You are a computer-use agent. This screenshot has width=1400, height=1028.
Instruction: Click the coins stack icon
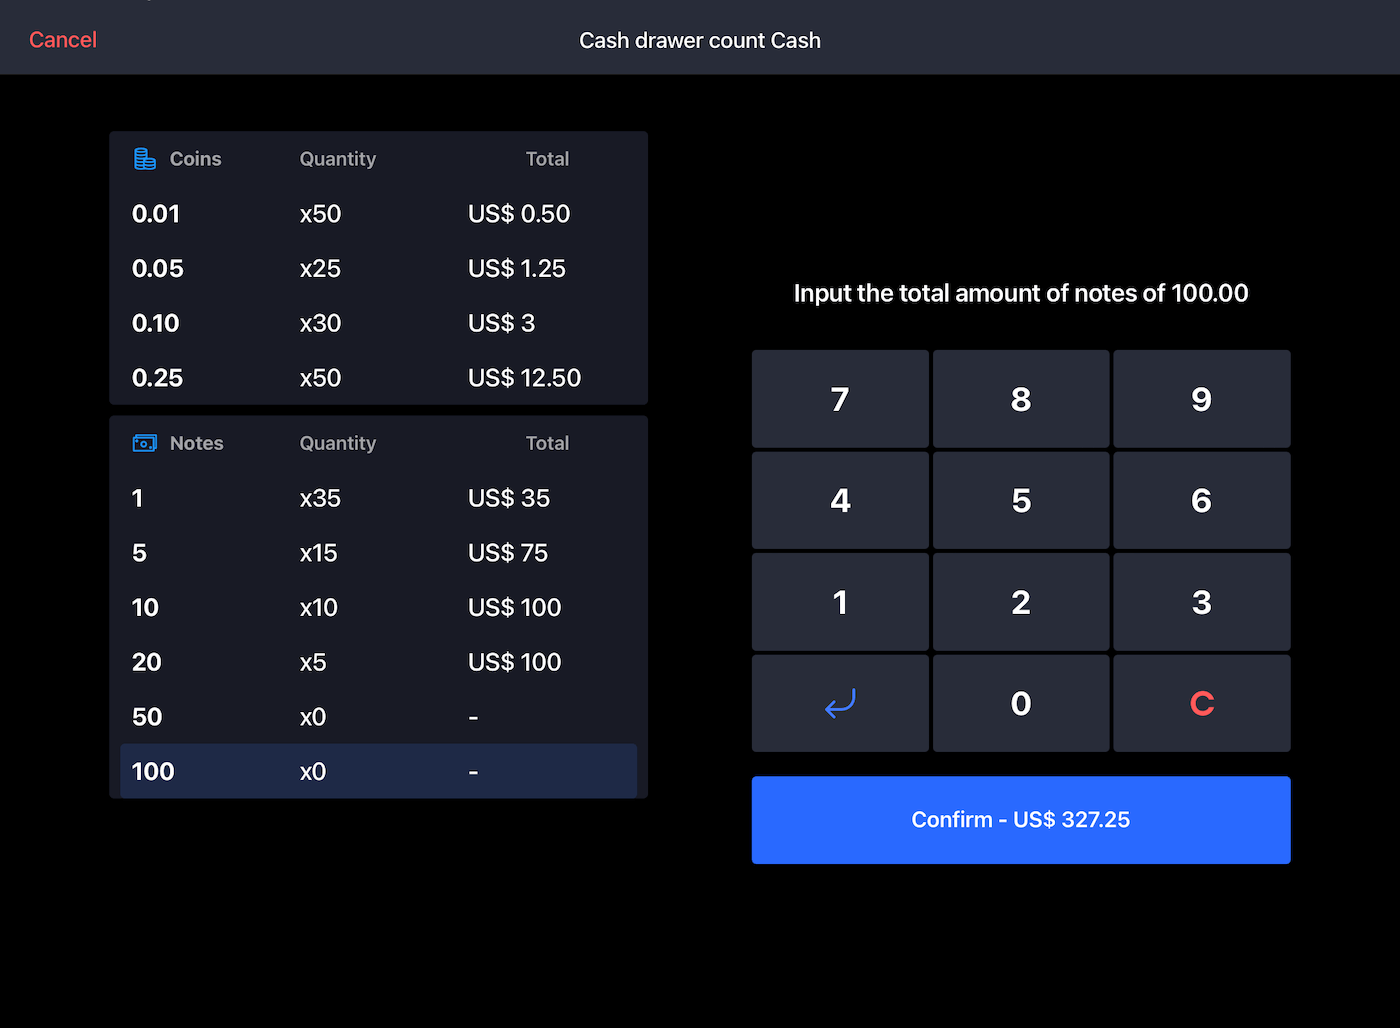145,159
